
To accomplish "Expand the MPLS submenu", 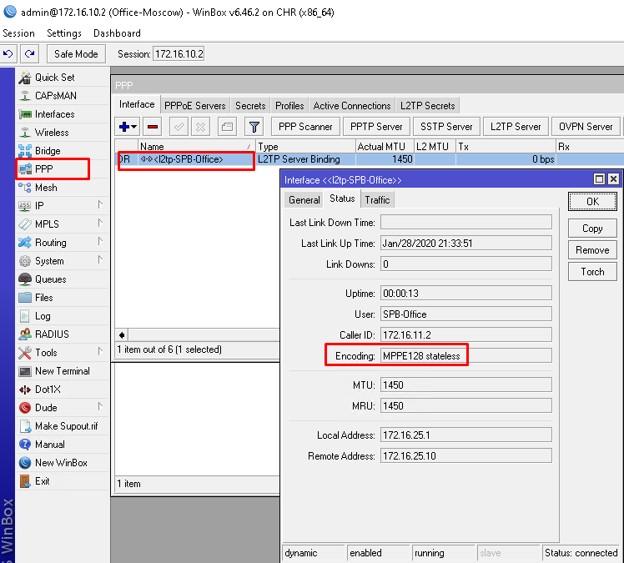I will 100,223.
